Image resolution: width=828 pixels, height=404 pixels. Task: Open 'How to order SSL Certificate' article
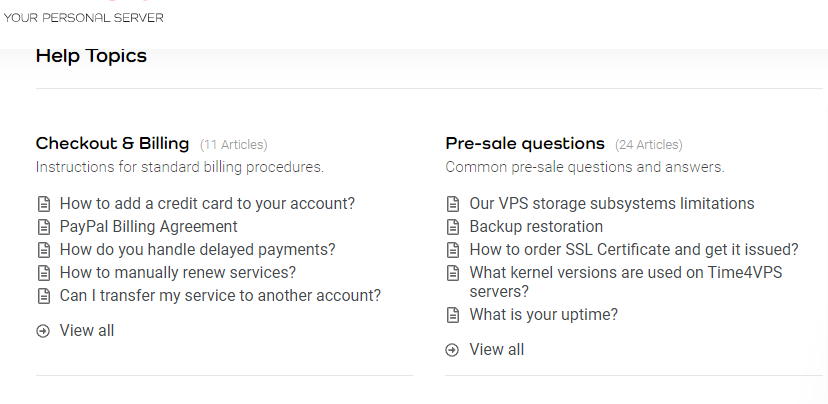coord(634,250)
